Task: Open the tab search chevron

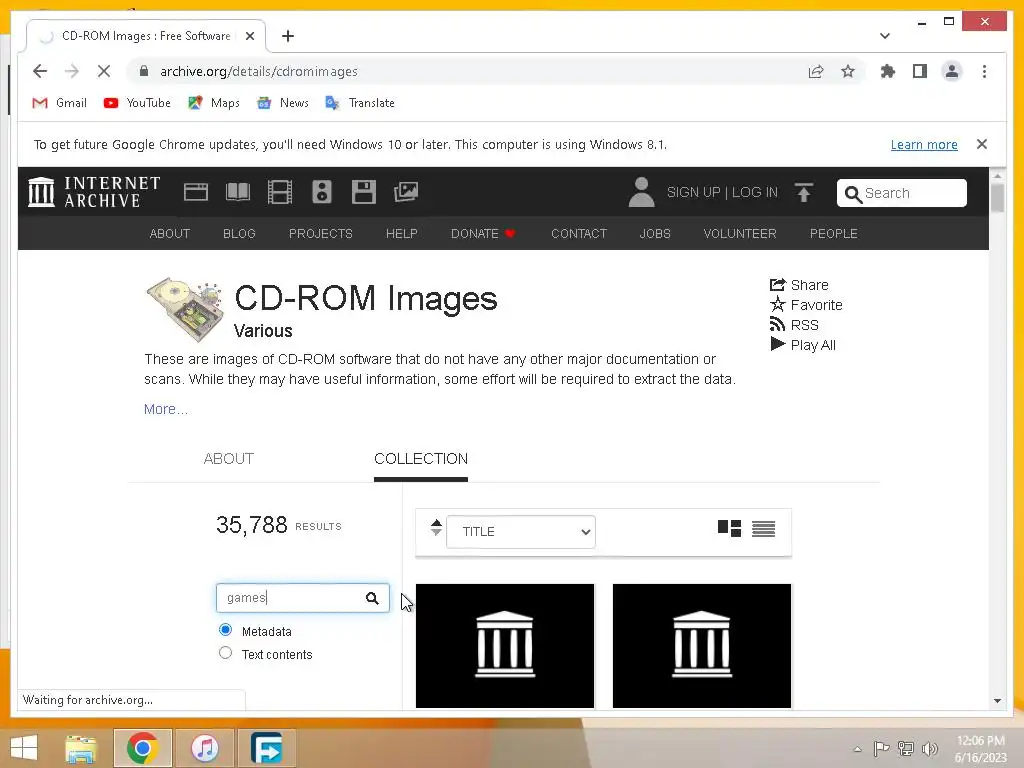Action: point(885,36)
